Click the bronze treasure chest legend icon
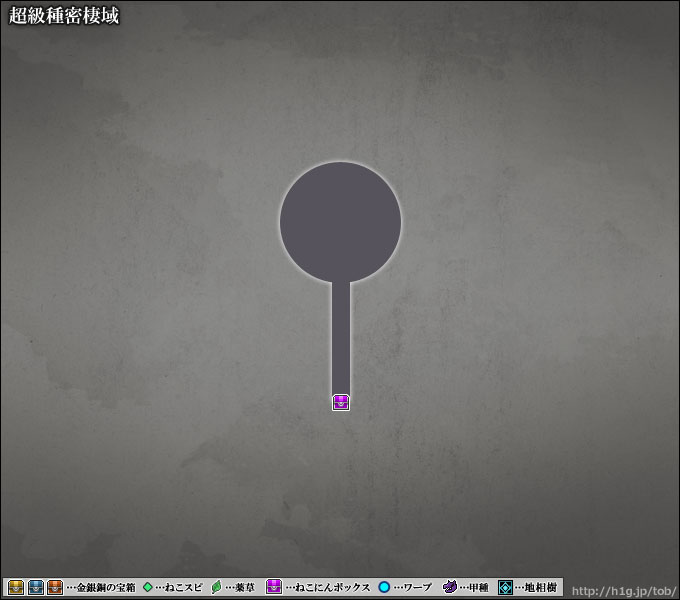Image resolution: width=680 pixels, height=600 pixels. click(55, 587)
